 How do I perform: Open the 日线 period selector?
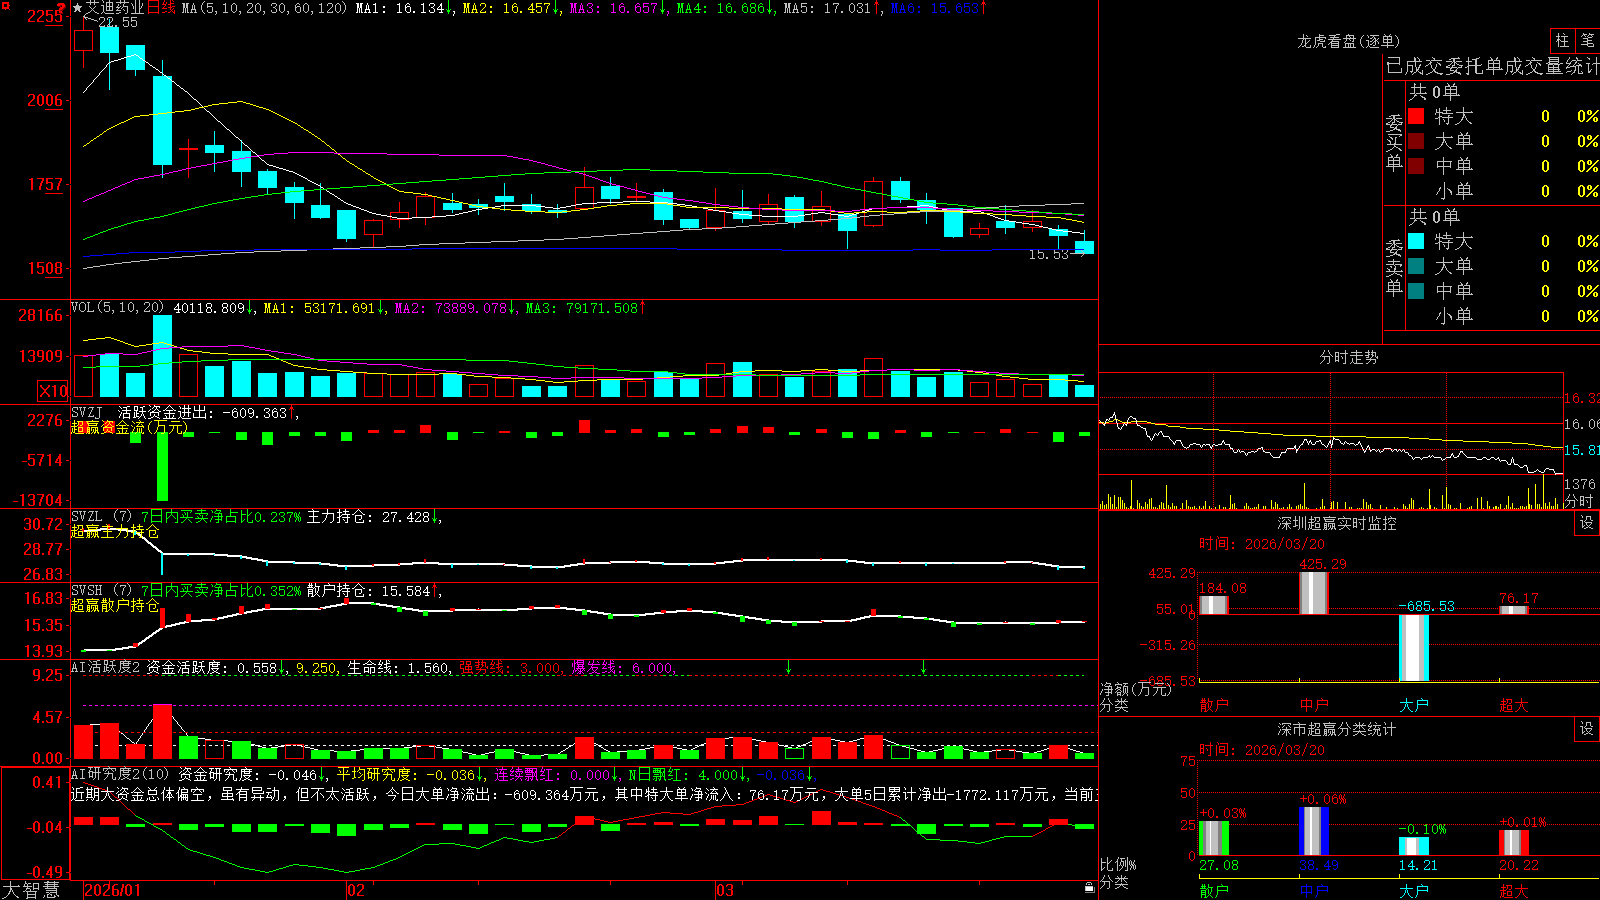tap(161, 8)
